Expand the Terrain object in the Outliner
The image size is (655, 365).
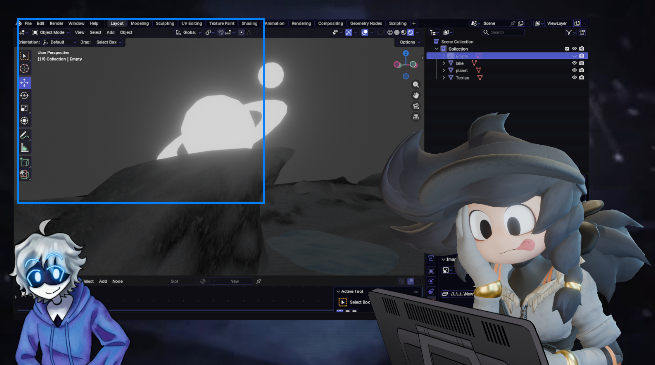click(x=444, y=77)
